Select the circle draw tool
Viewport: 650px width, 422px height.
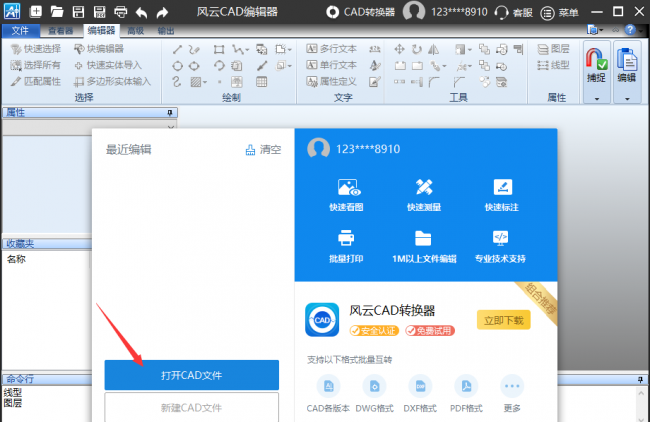(x=177, y=65)
